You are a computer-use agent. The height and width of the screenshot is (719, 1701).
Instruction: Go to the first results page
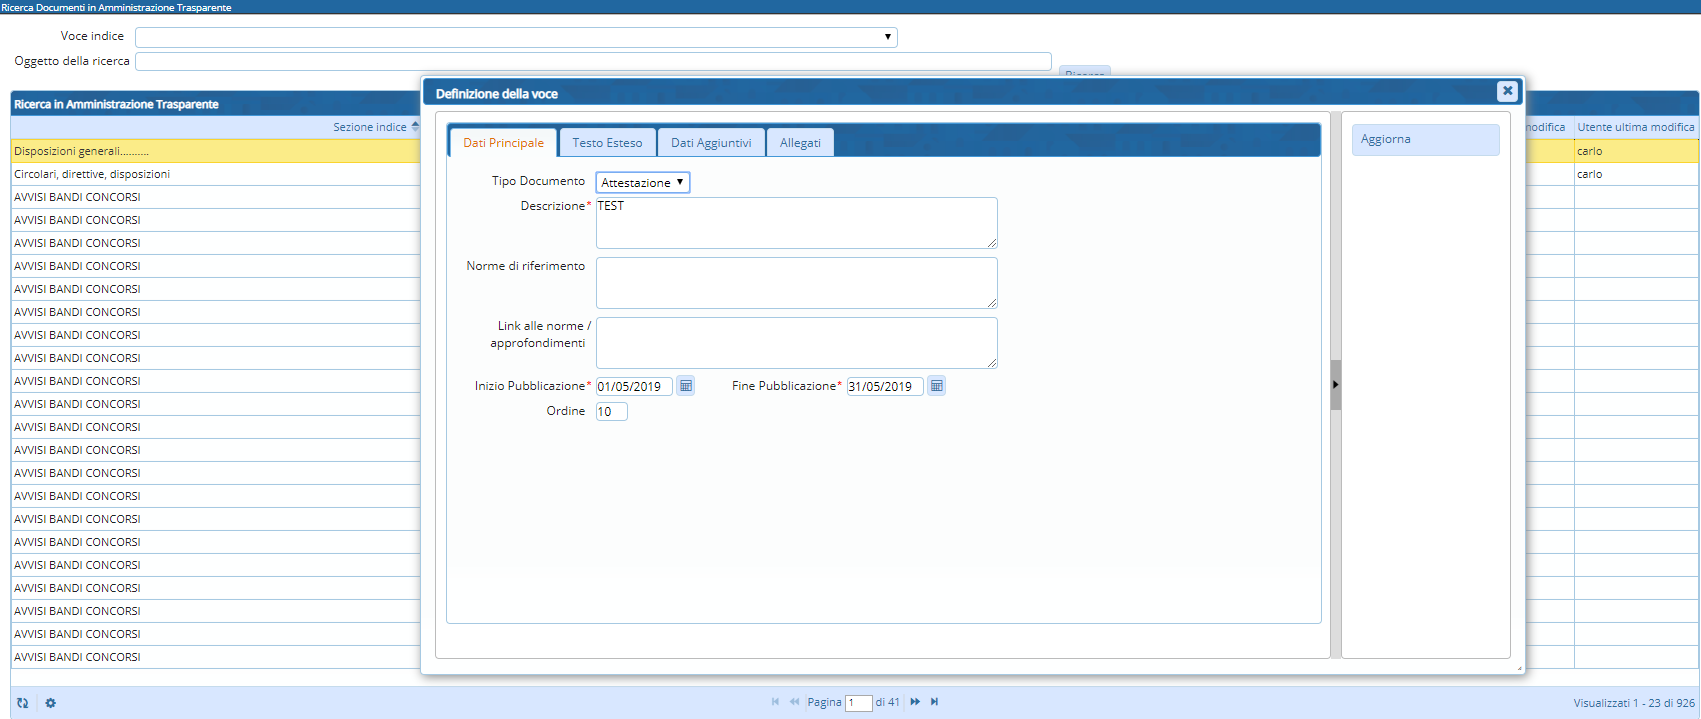click(775, 702)
